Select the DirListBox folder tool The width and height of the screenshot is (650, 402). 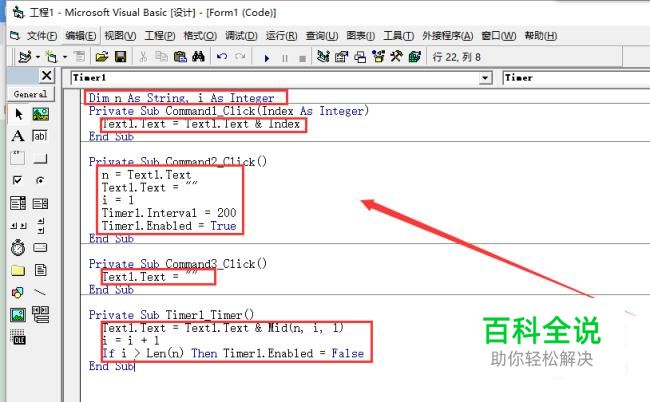click(18, 271)
